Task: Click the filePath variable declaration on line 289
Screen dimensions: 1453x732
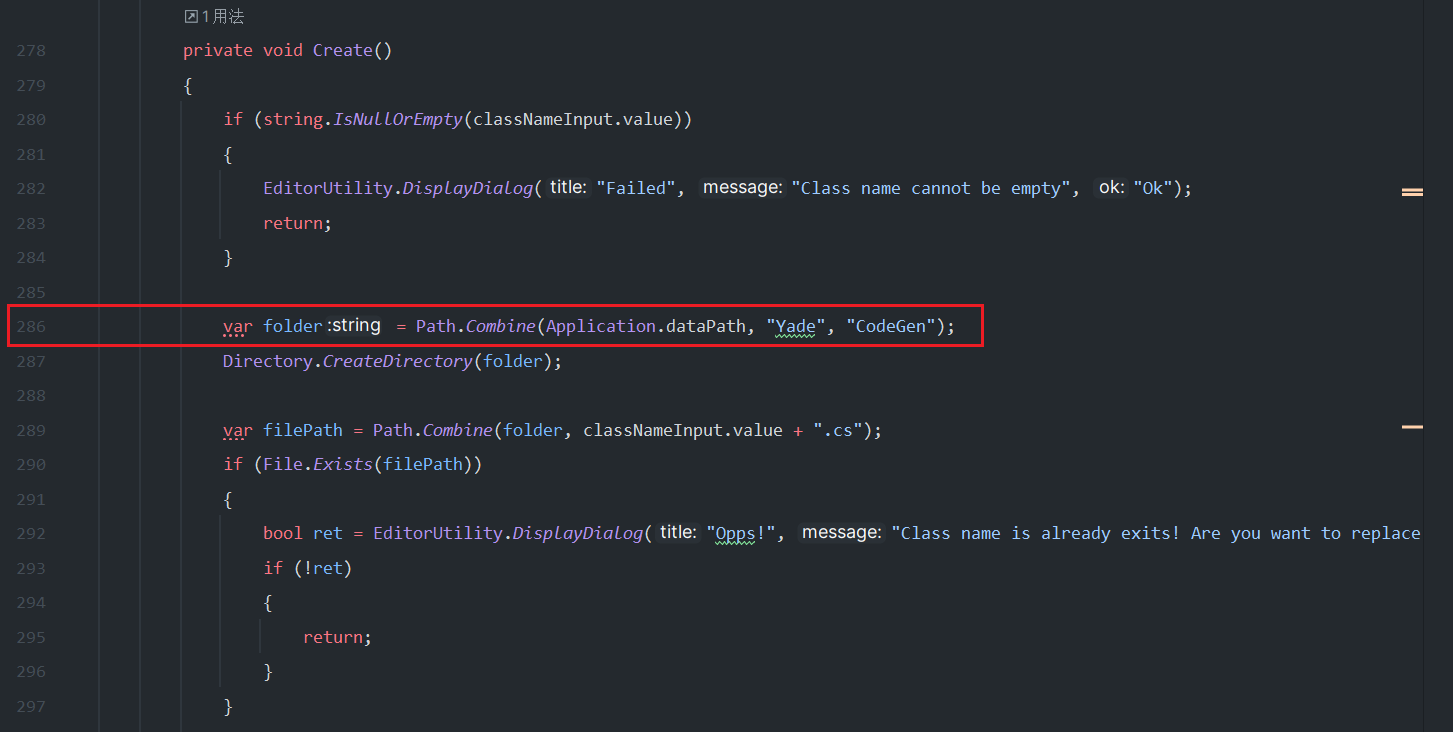Action: click(302, 430)
